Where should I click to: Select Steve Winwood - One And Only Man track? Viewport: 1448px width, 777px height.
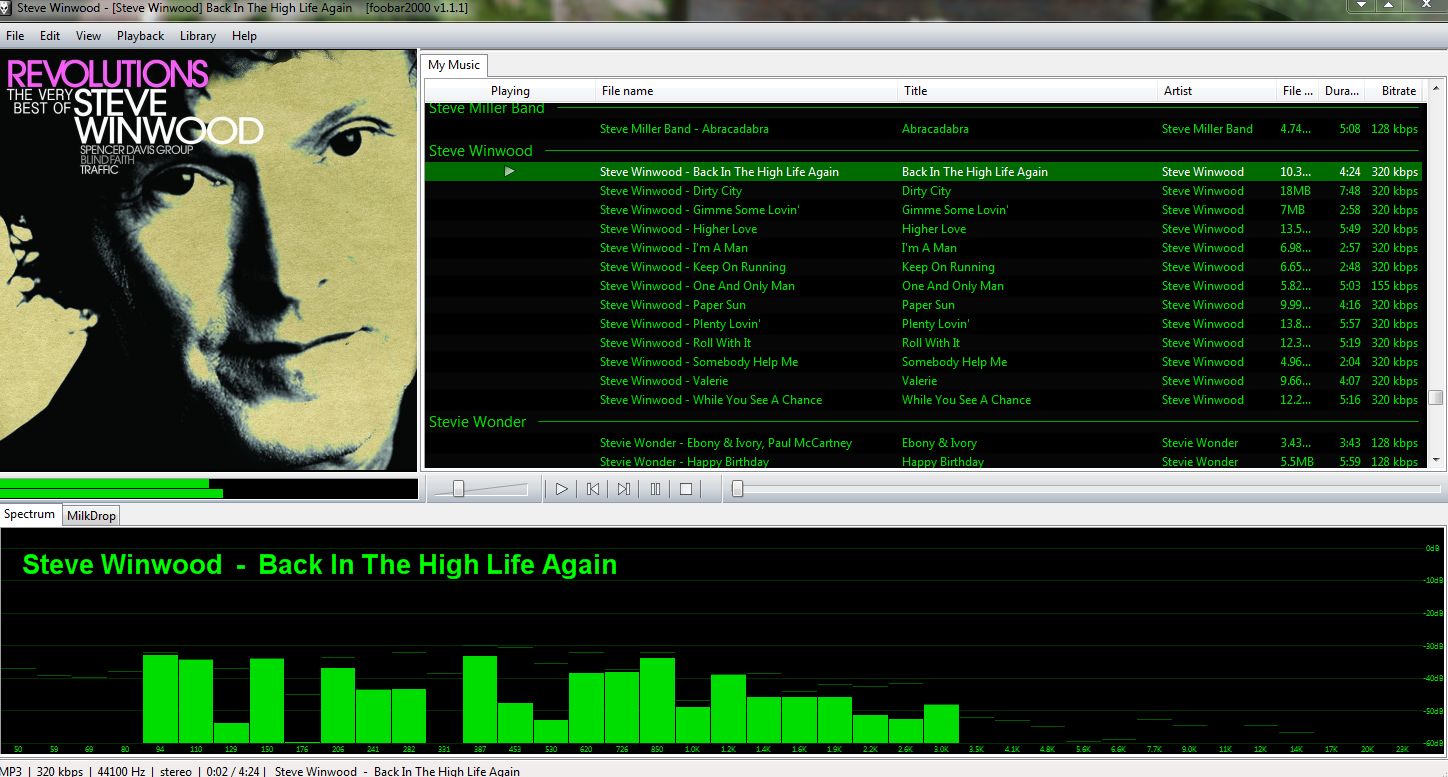coord(923,286)
